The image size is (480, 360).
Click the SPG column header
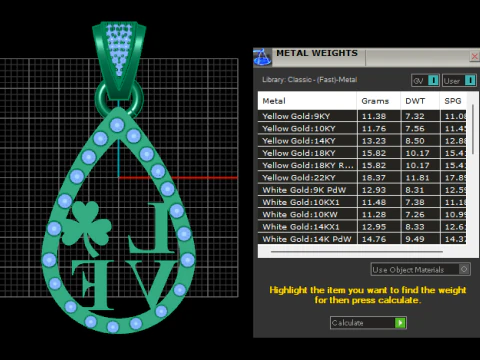453,101
